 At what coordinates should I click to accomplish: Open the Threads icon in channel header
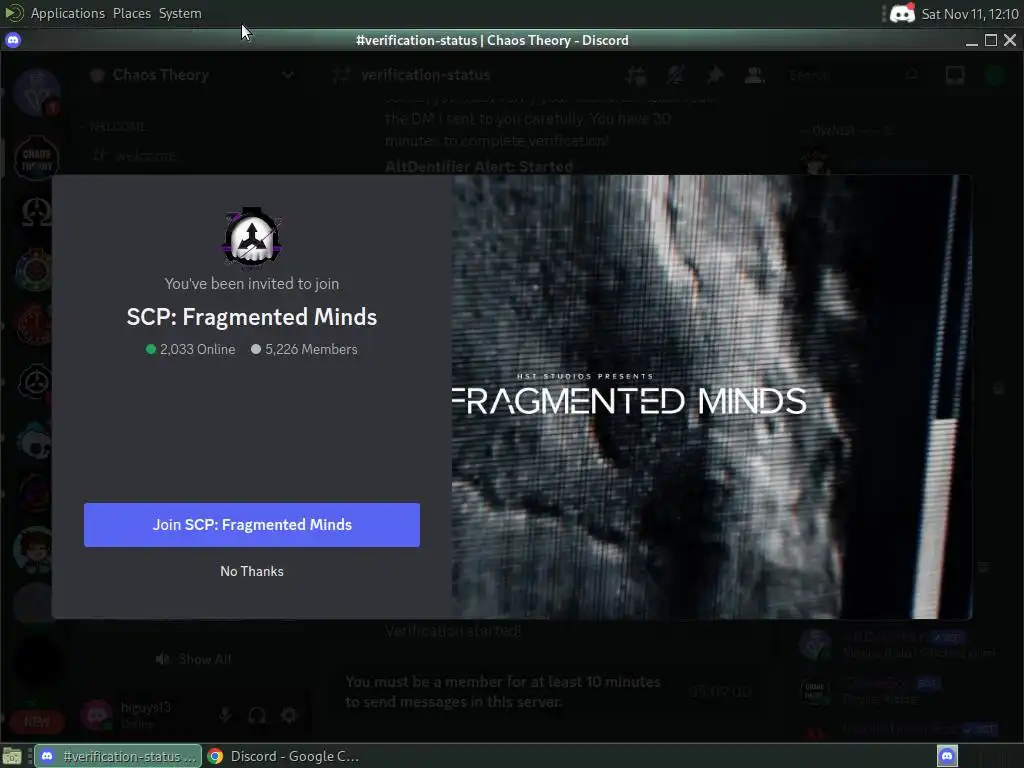(635, 75)
